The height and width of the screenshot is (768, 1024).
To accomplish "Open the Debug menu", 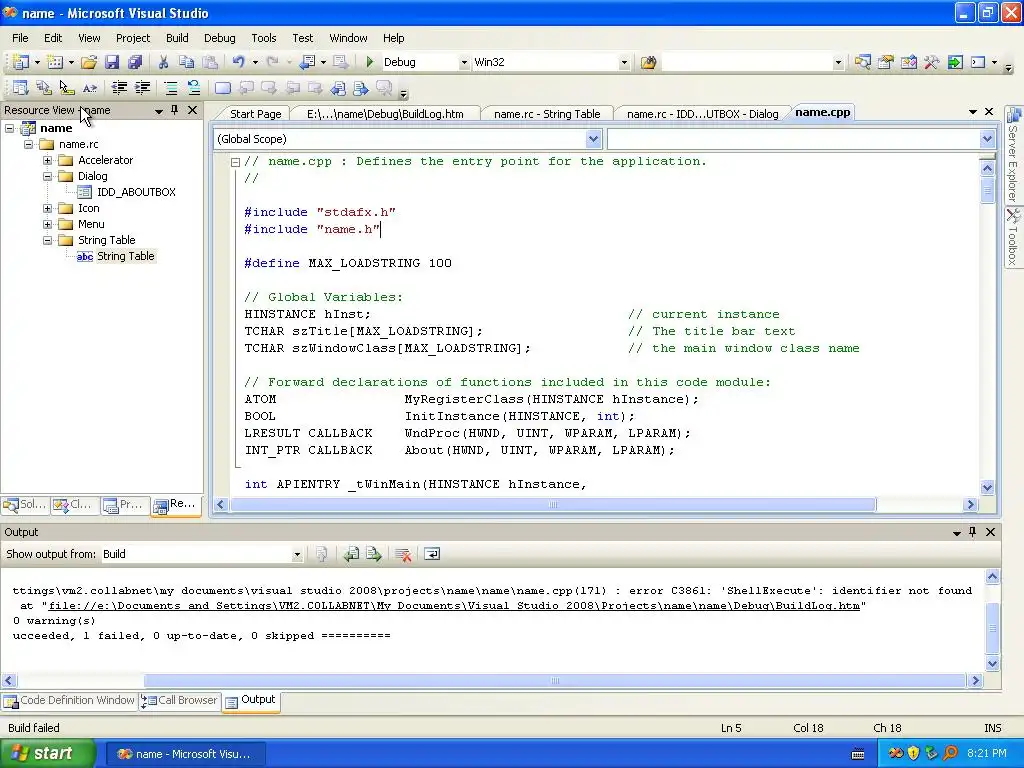I will coord(219,38).
